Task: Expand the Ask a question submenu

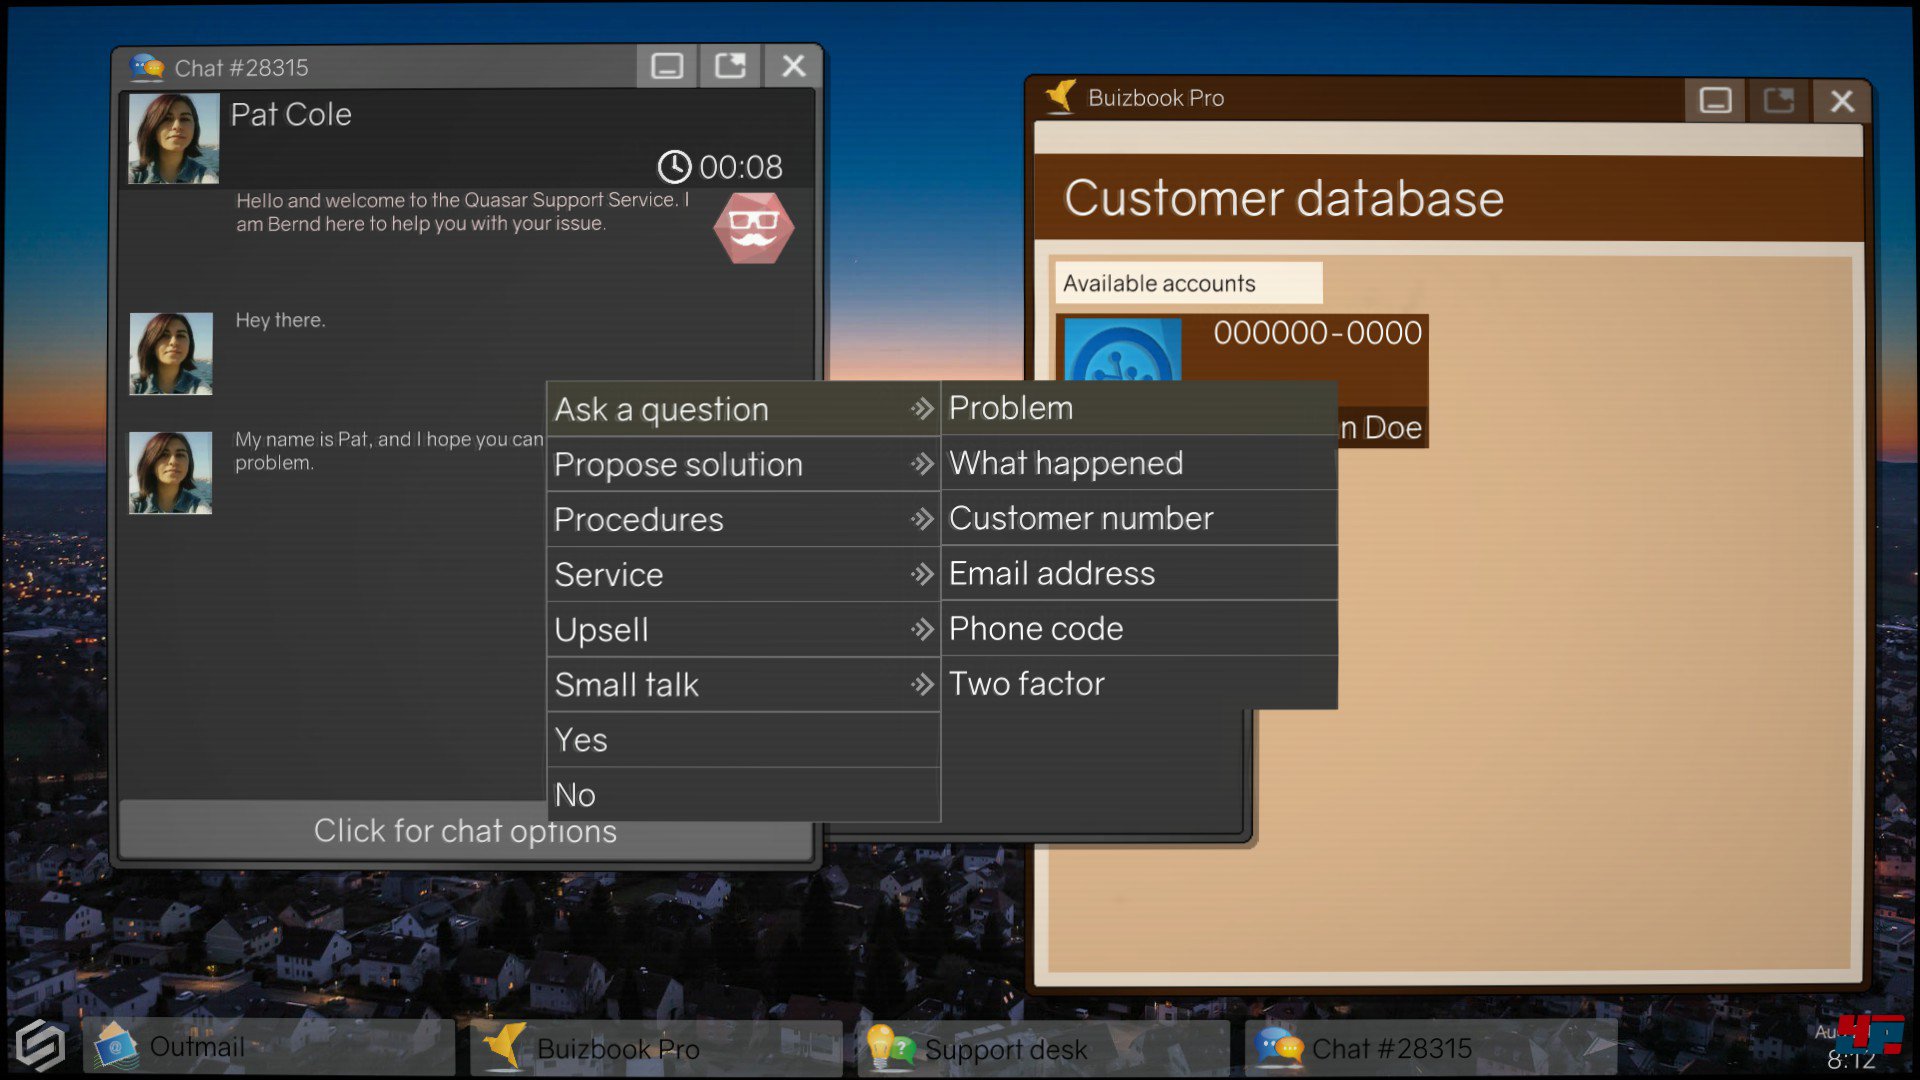Action: click(x=742, y=409)
